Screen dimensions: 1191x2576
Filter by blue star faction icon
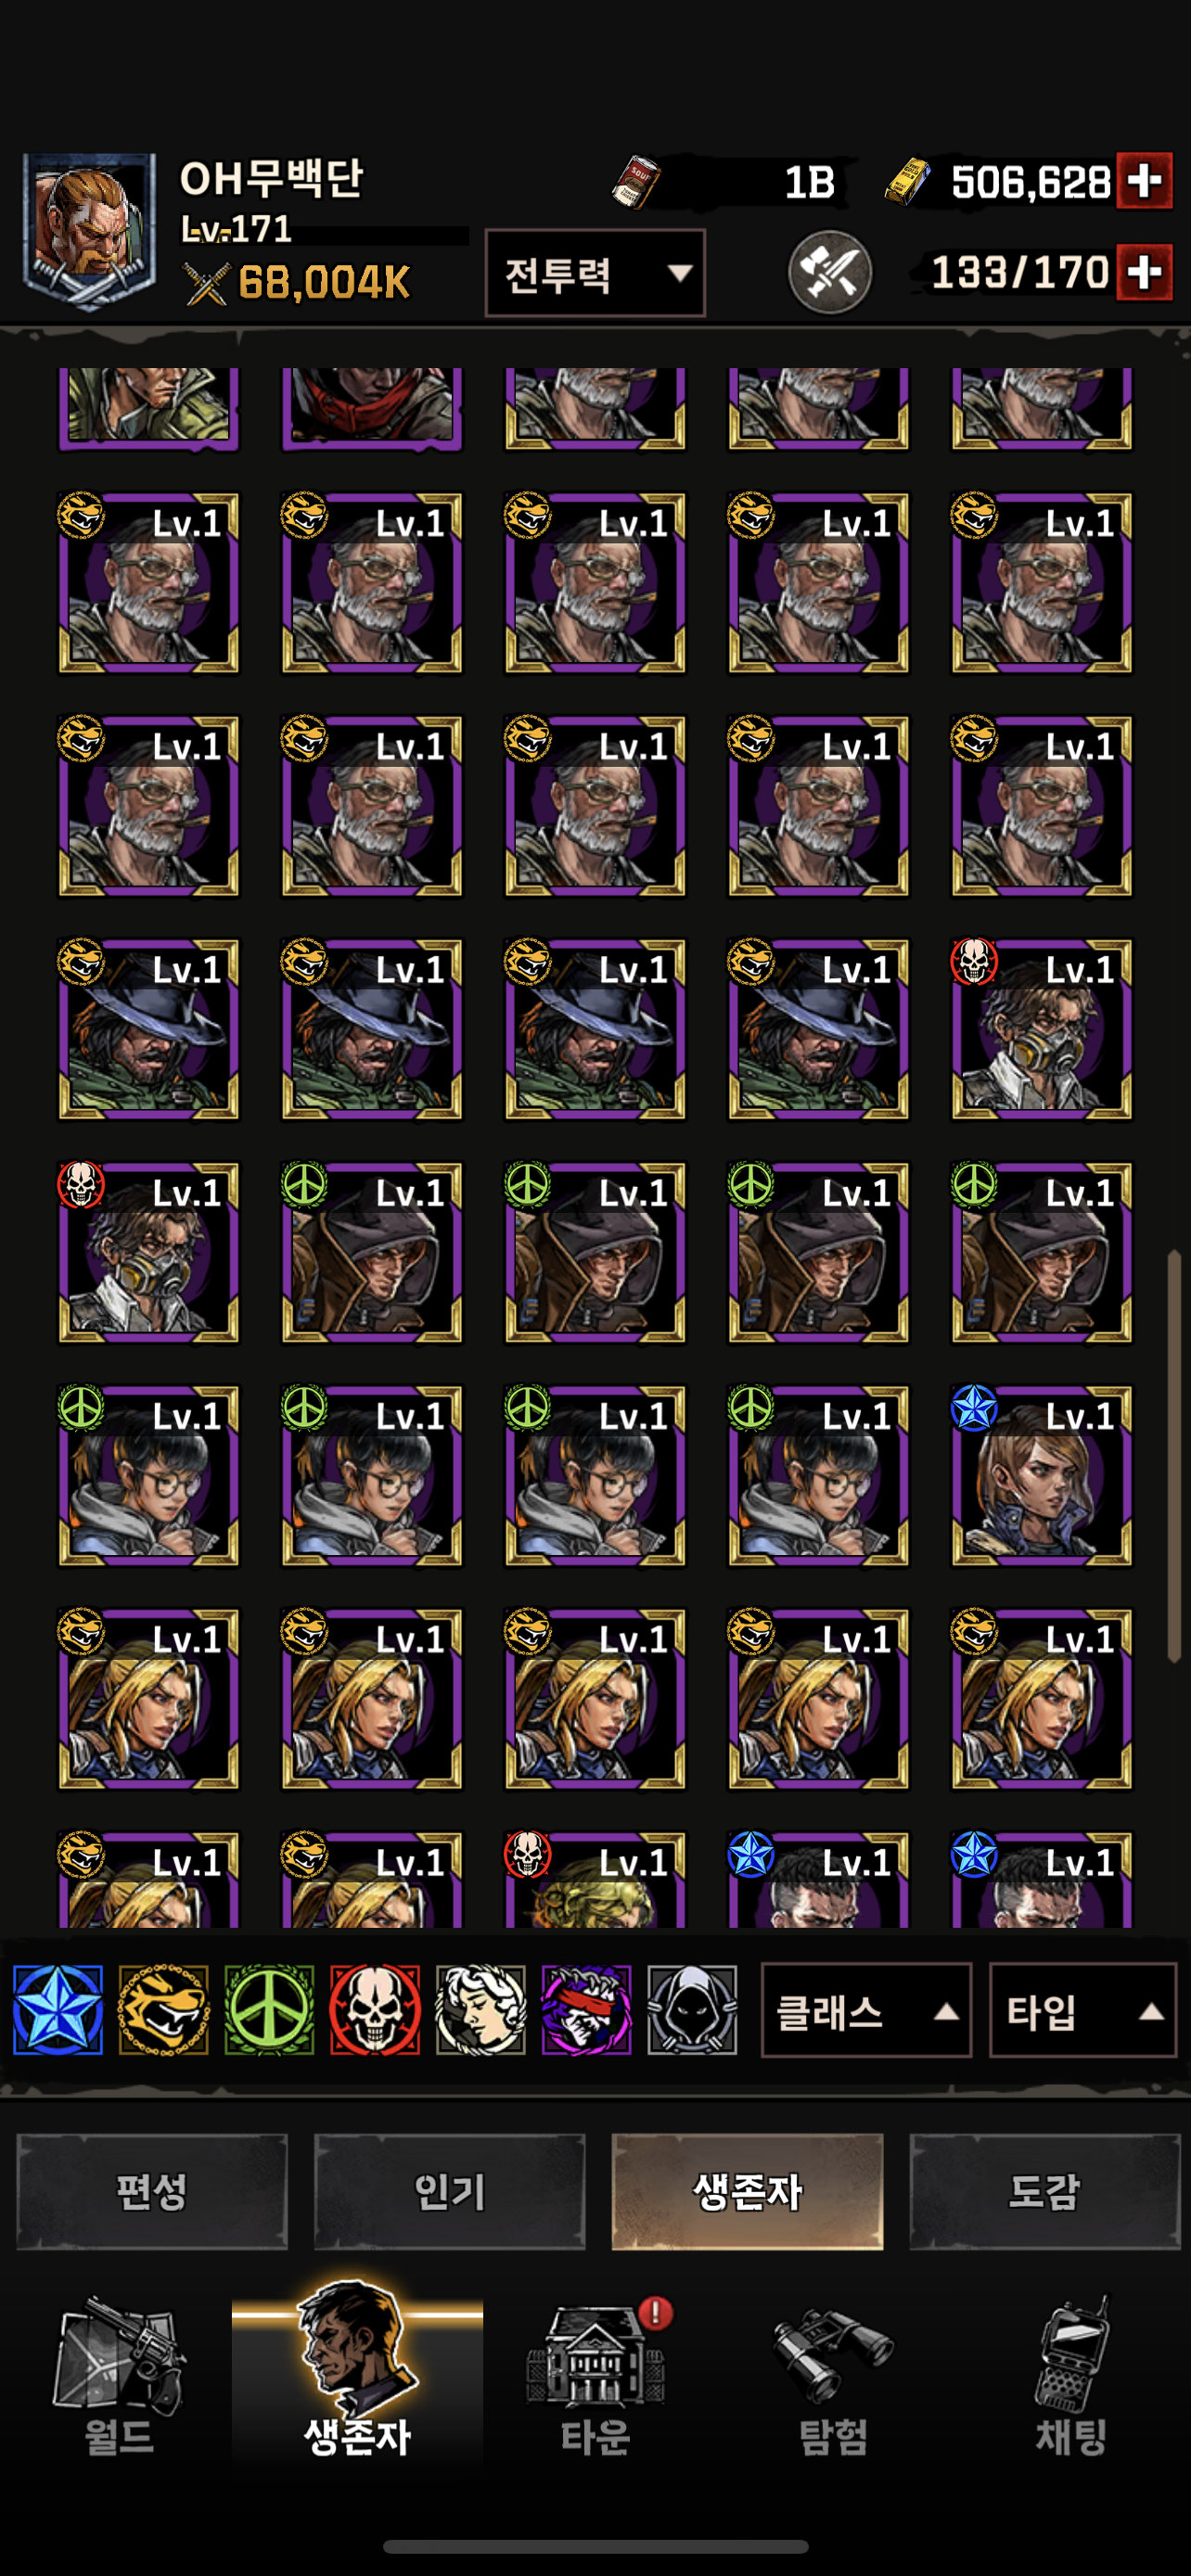point(58,2009)
